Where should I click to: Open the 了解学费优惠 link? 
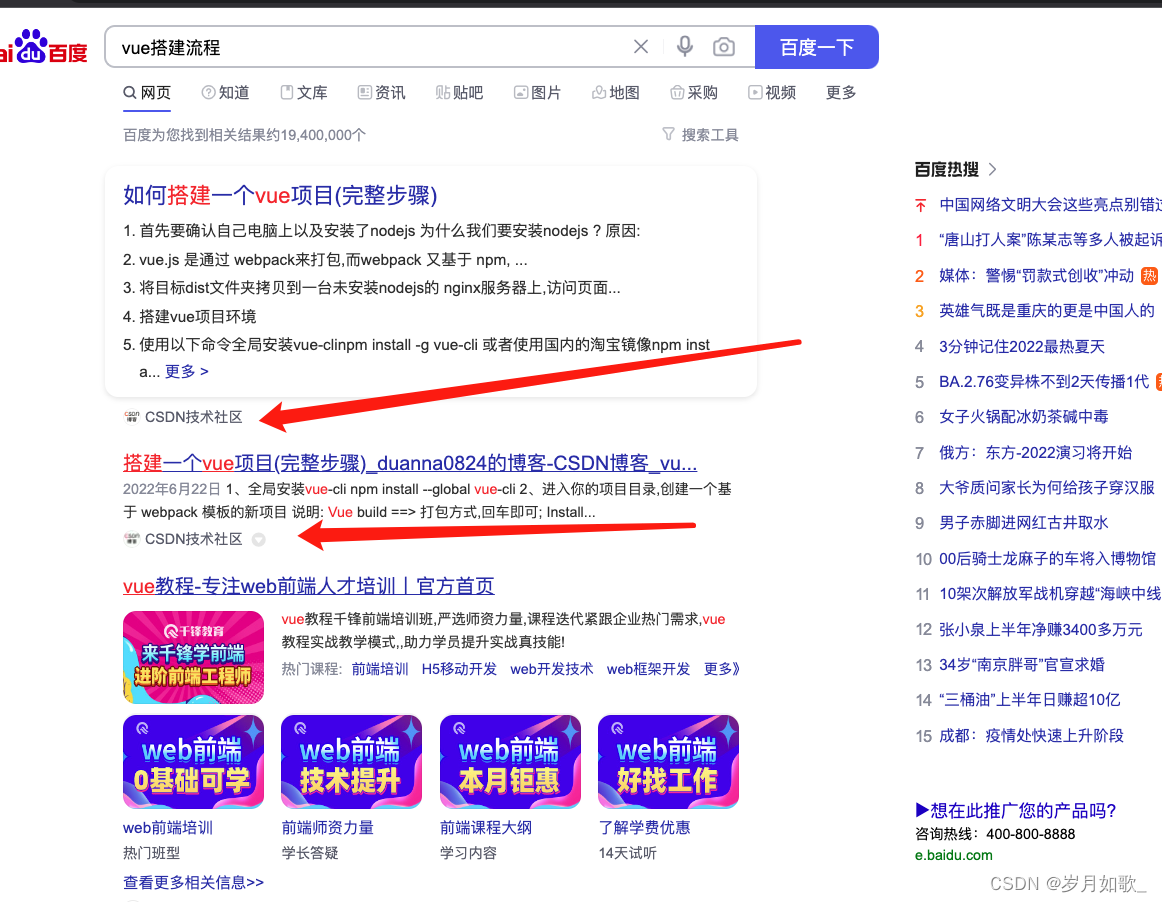pyautogui.click(x=645, y=828)
